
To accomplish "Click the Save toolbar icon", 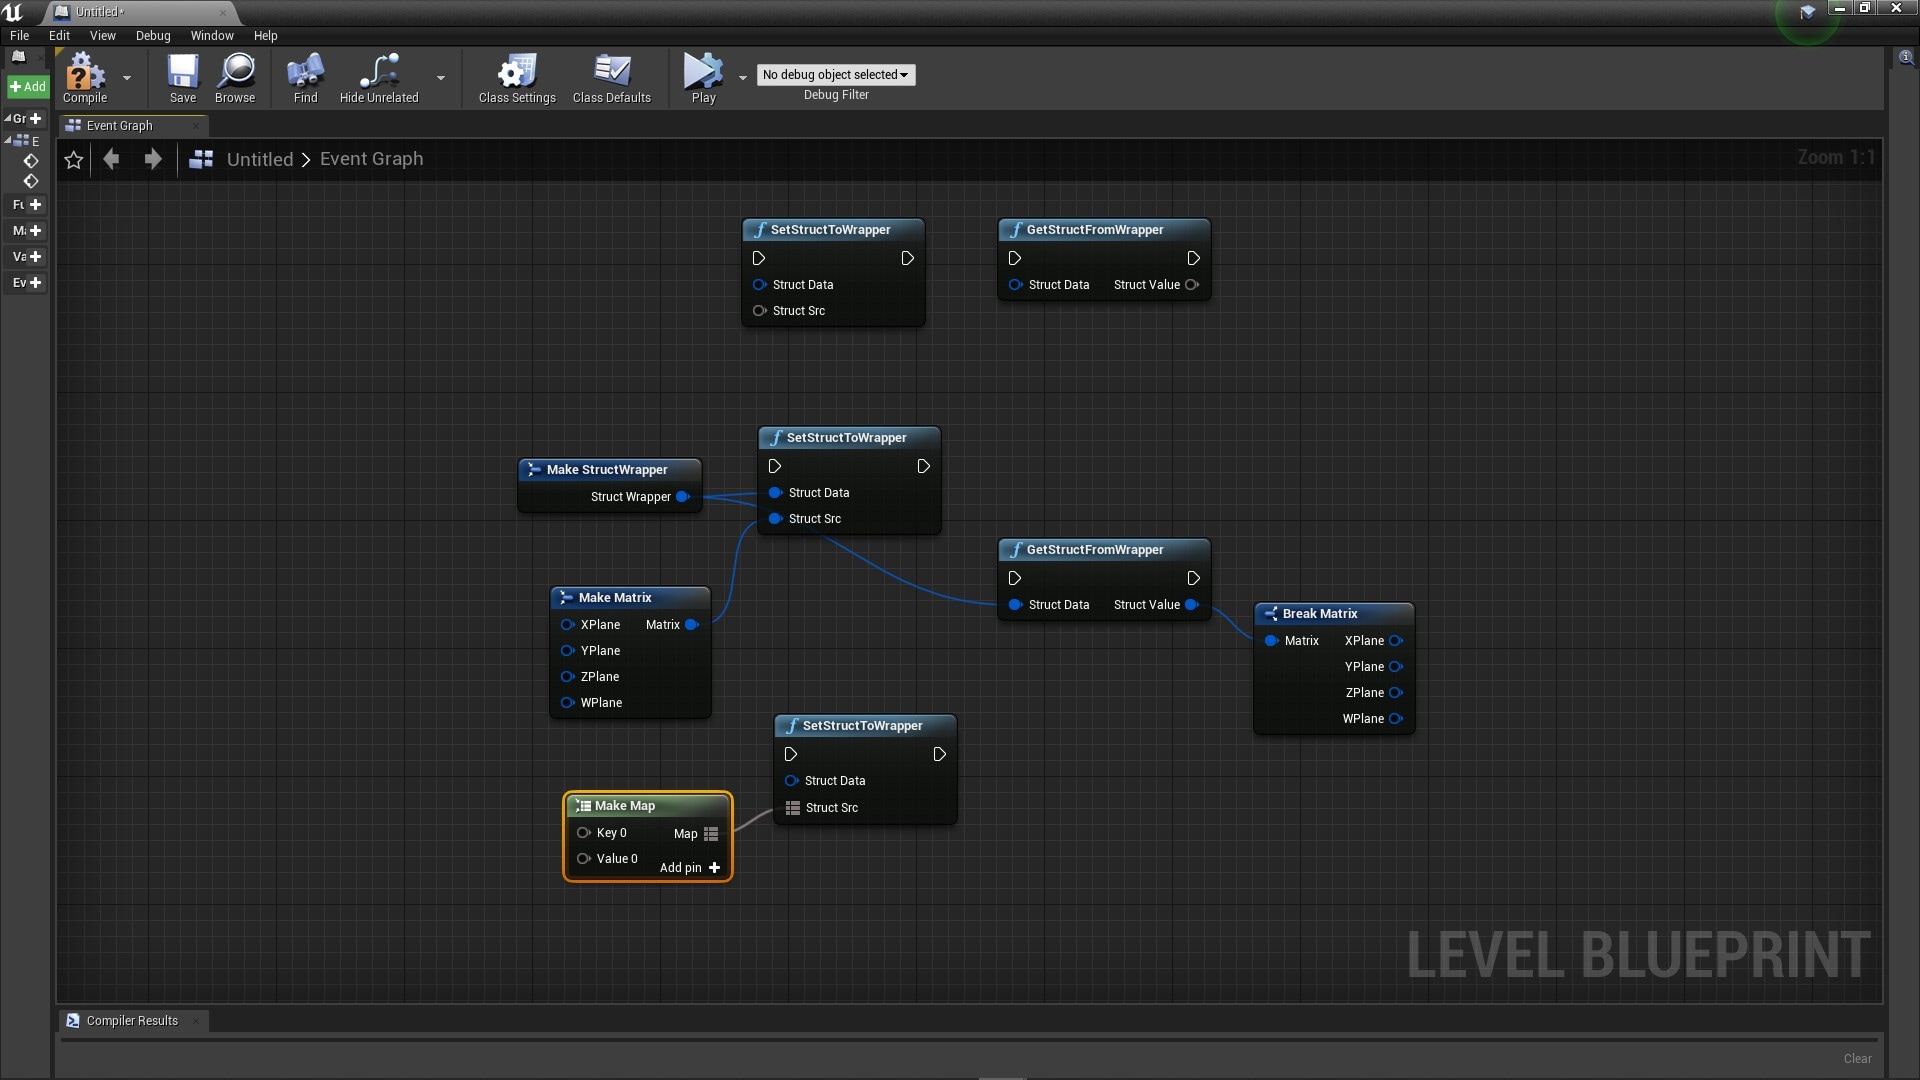I will (183, 77).
